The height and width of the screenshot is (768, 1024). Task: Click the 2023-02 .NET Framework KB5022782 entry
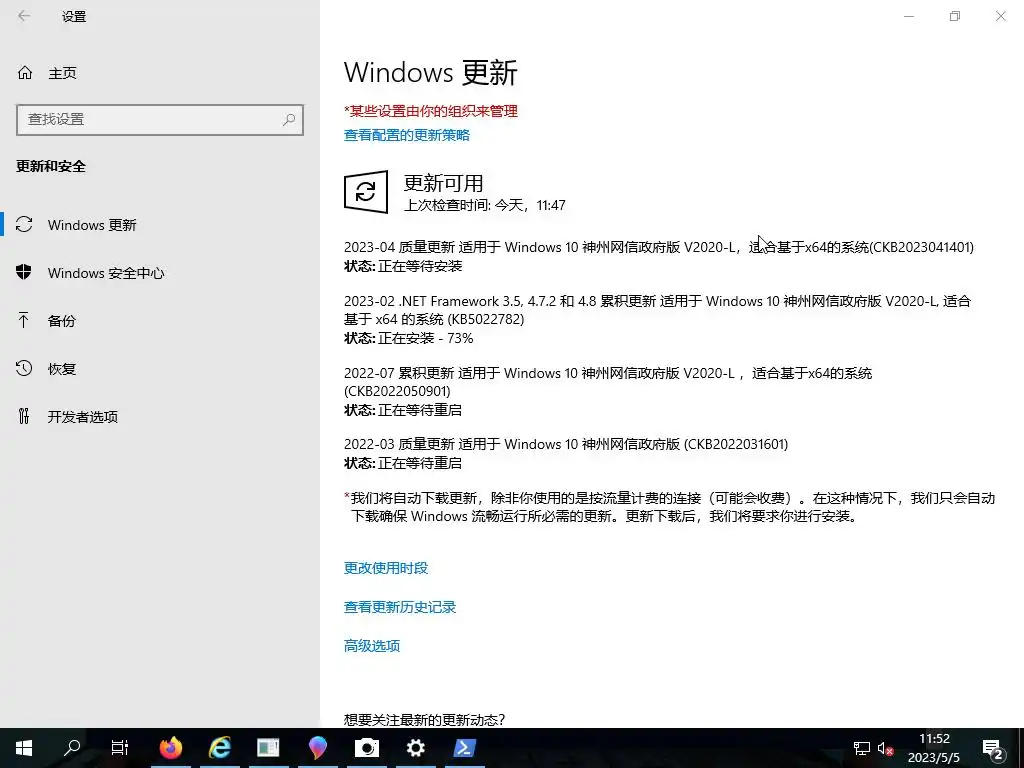pyautogui.click(x=658, y=310)
